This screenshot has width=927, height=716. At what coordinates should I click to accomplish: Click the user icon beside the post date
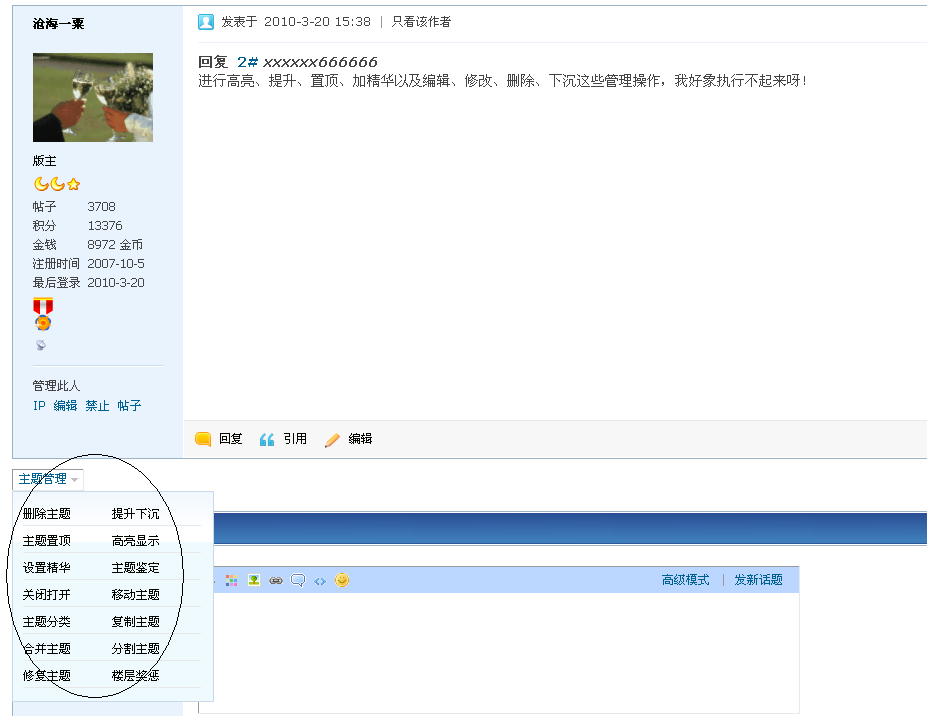click(x=206, y=21)
